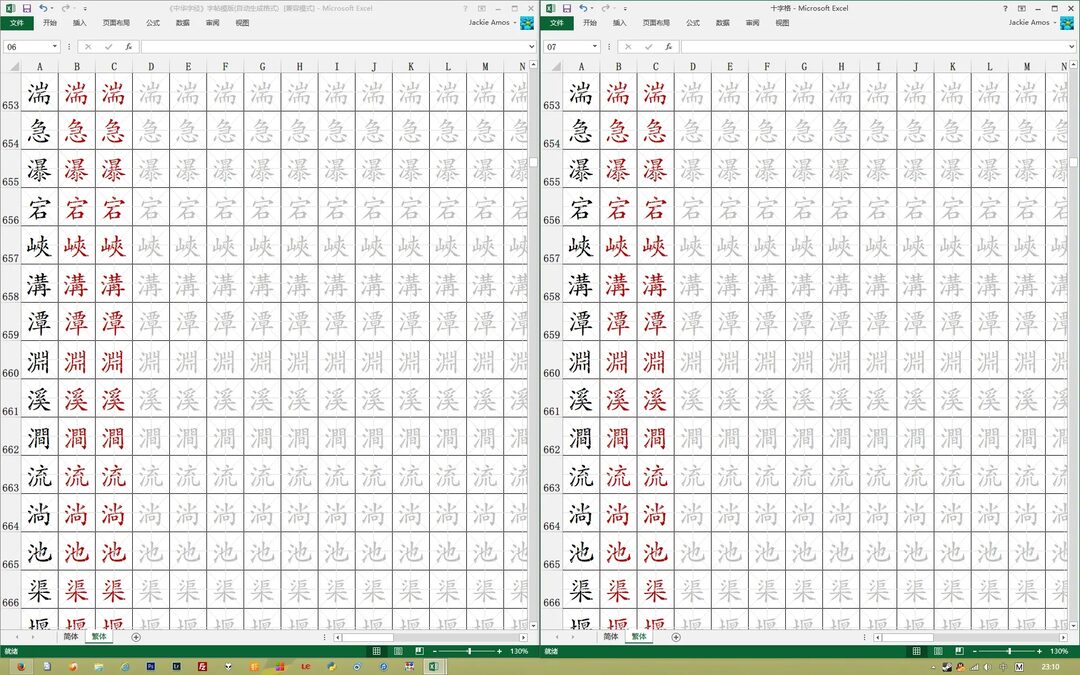Open 页面布局 tab in left window
Screen dimensions: 1080x675
[116, 23]
